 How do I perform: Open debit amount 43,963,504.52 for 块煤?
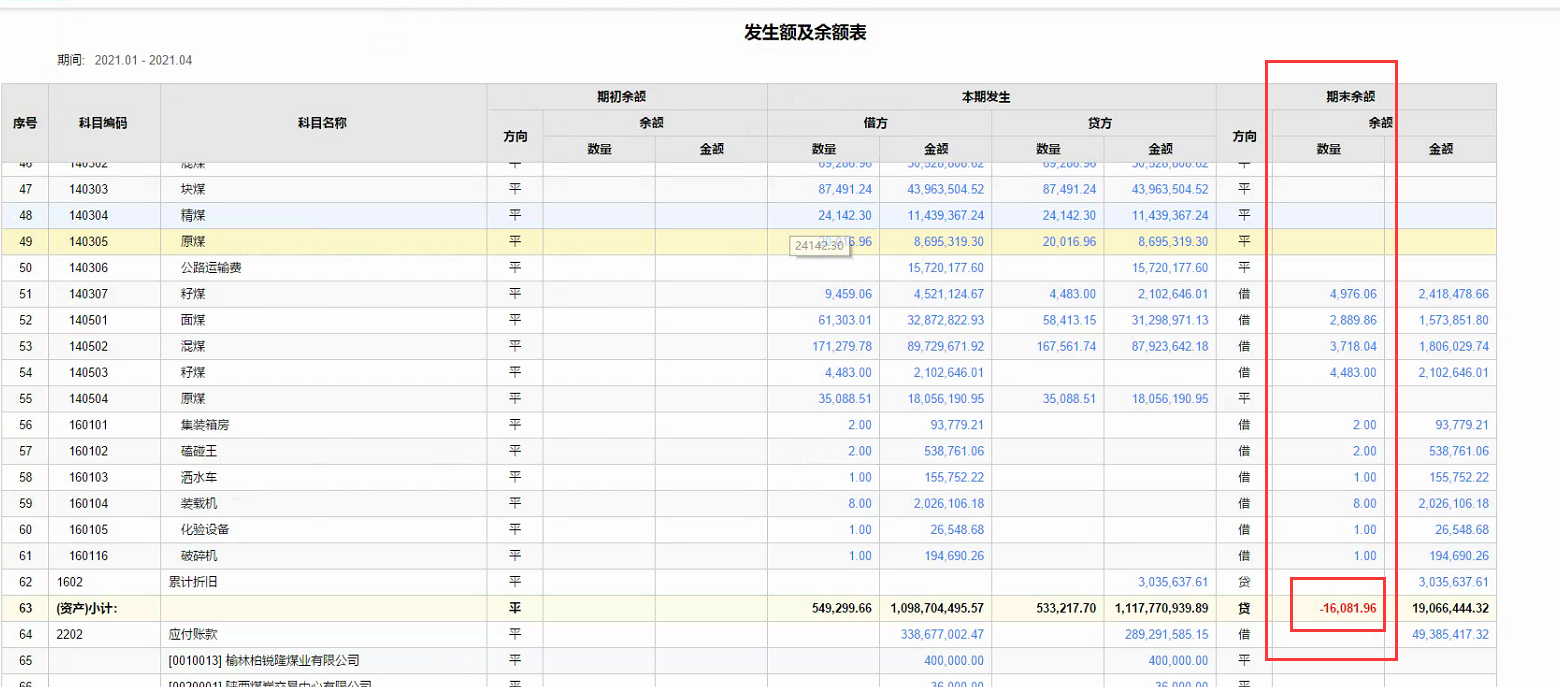pyautogui.click(x=945, y=190)
